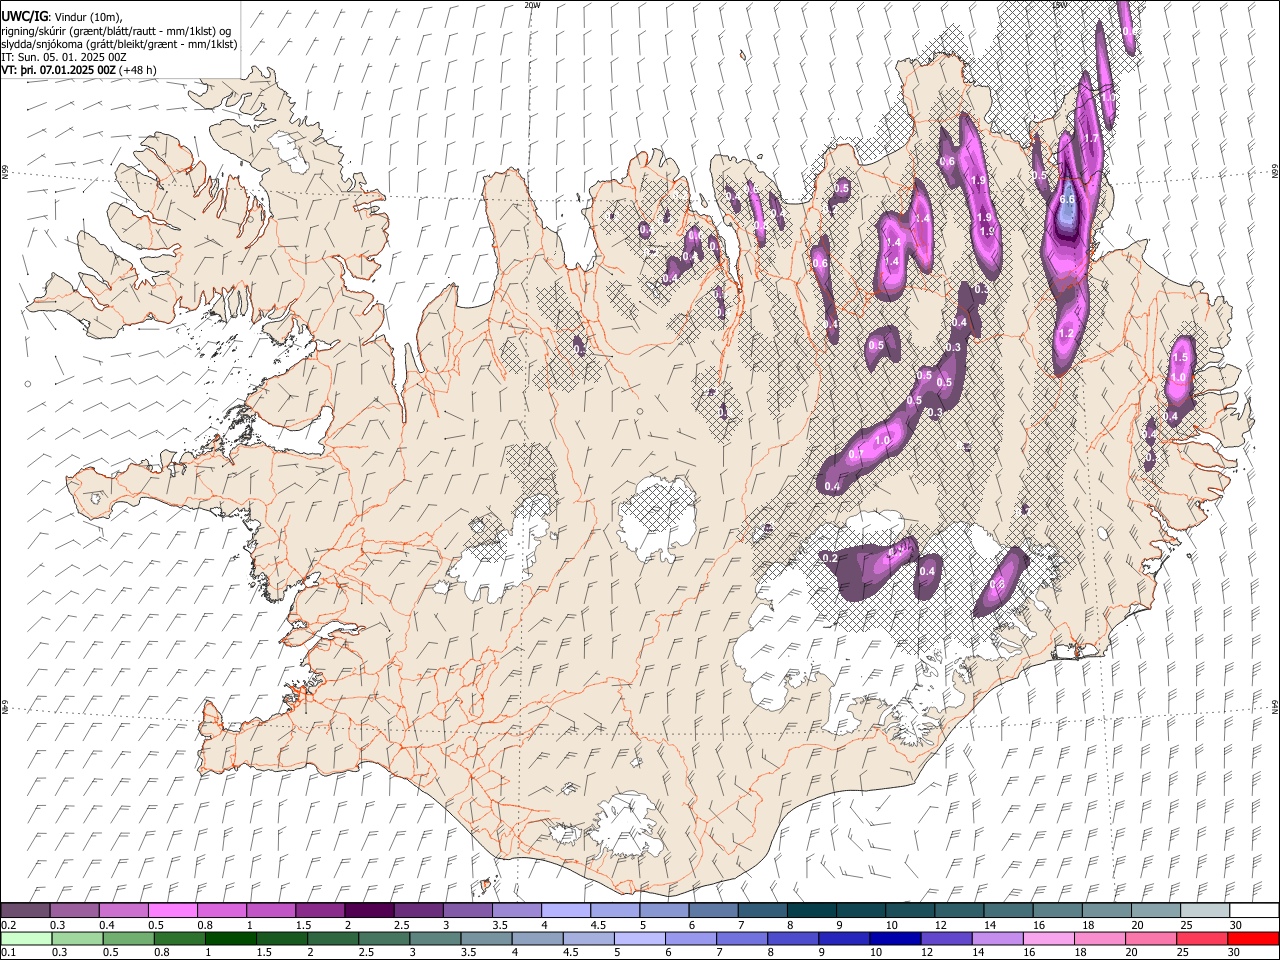The height and width of the screenshot is (960, 1280).
Task: Click the 'rigning/skúrir' legend description line
Action: pos(116,31)
